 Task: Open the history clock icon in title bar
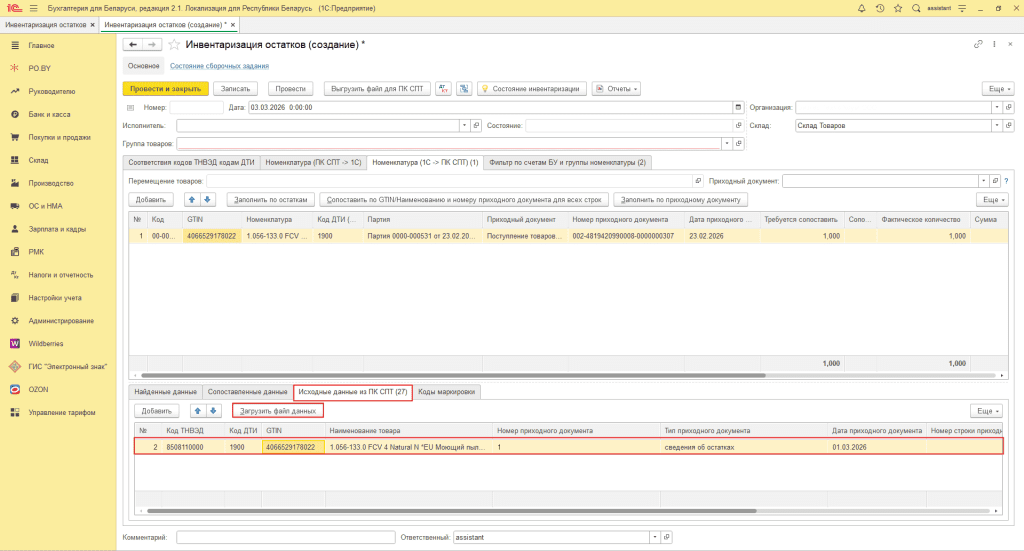(881, 8)
